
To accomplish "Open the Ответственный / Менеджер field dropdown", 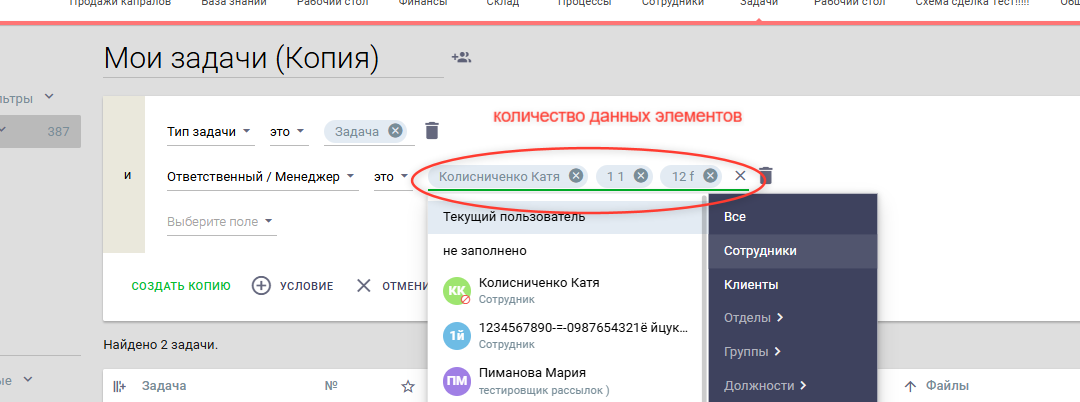I will [260, 176].
